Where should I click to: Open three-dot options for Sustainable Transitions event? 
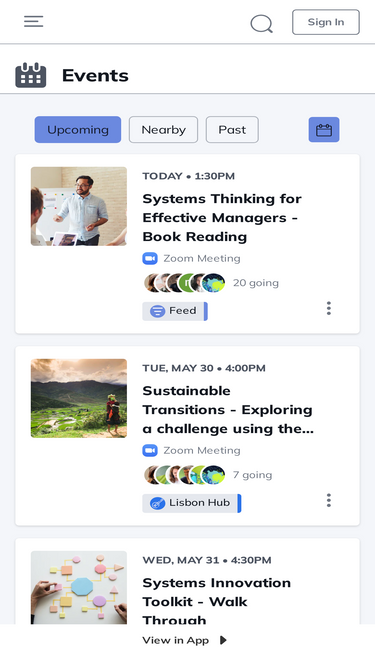pyautogui.click(x=329, y=500)
